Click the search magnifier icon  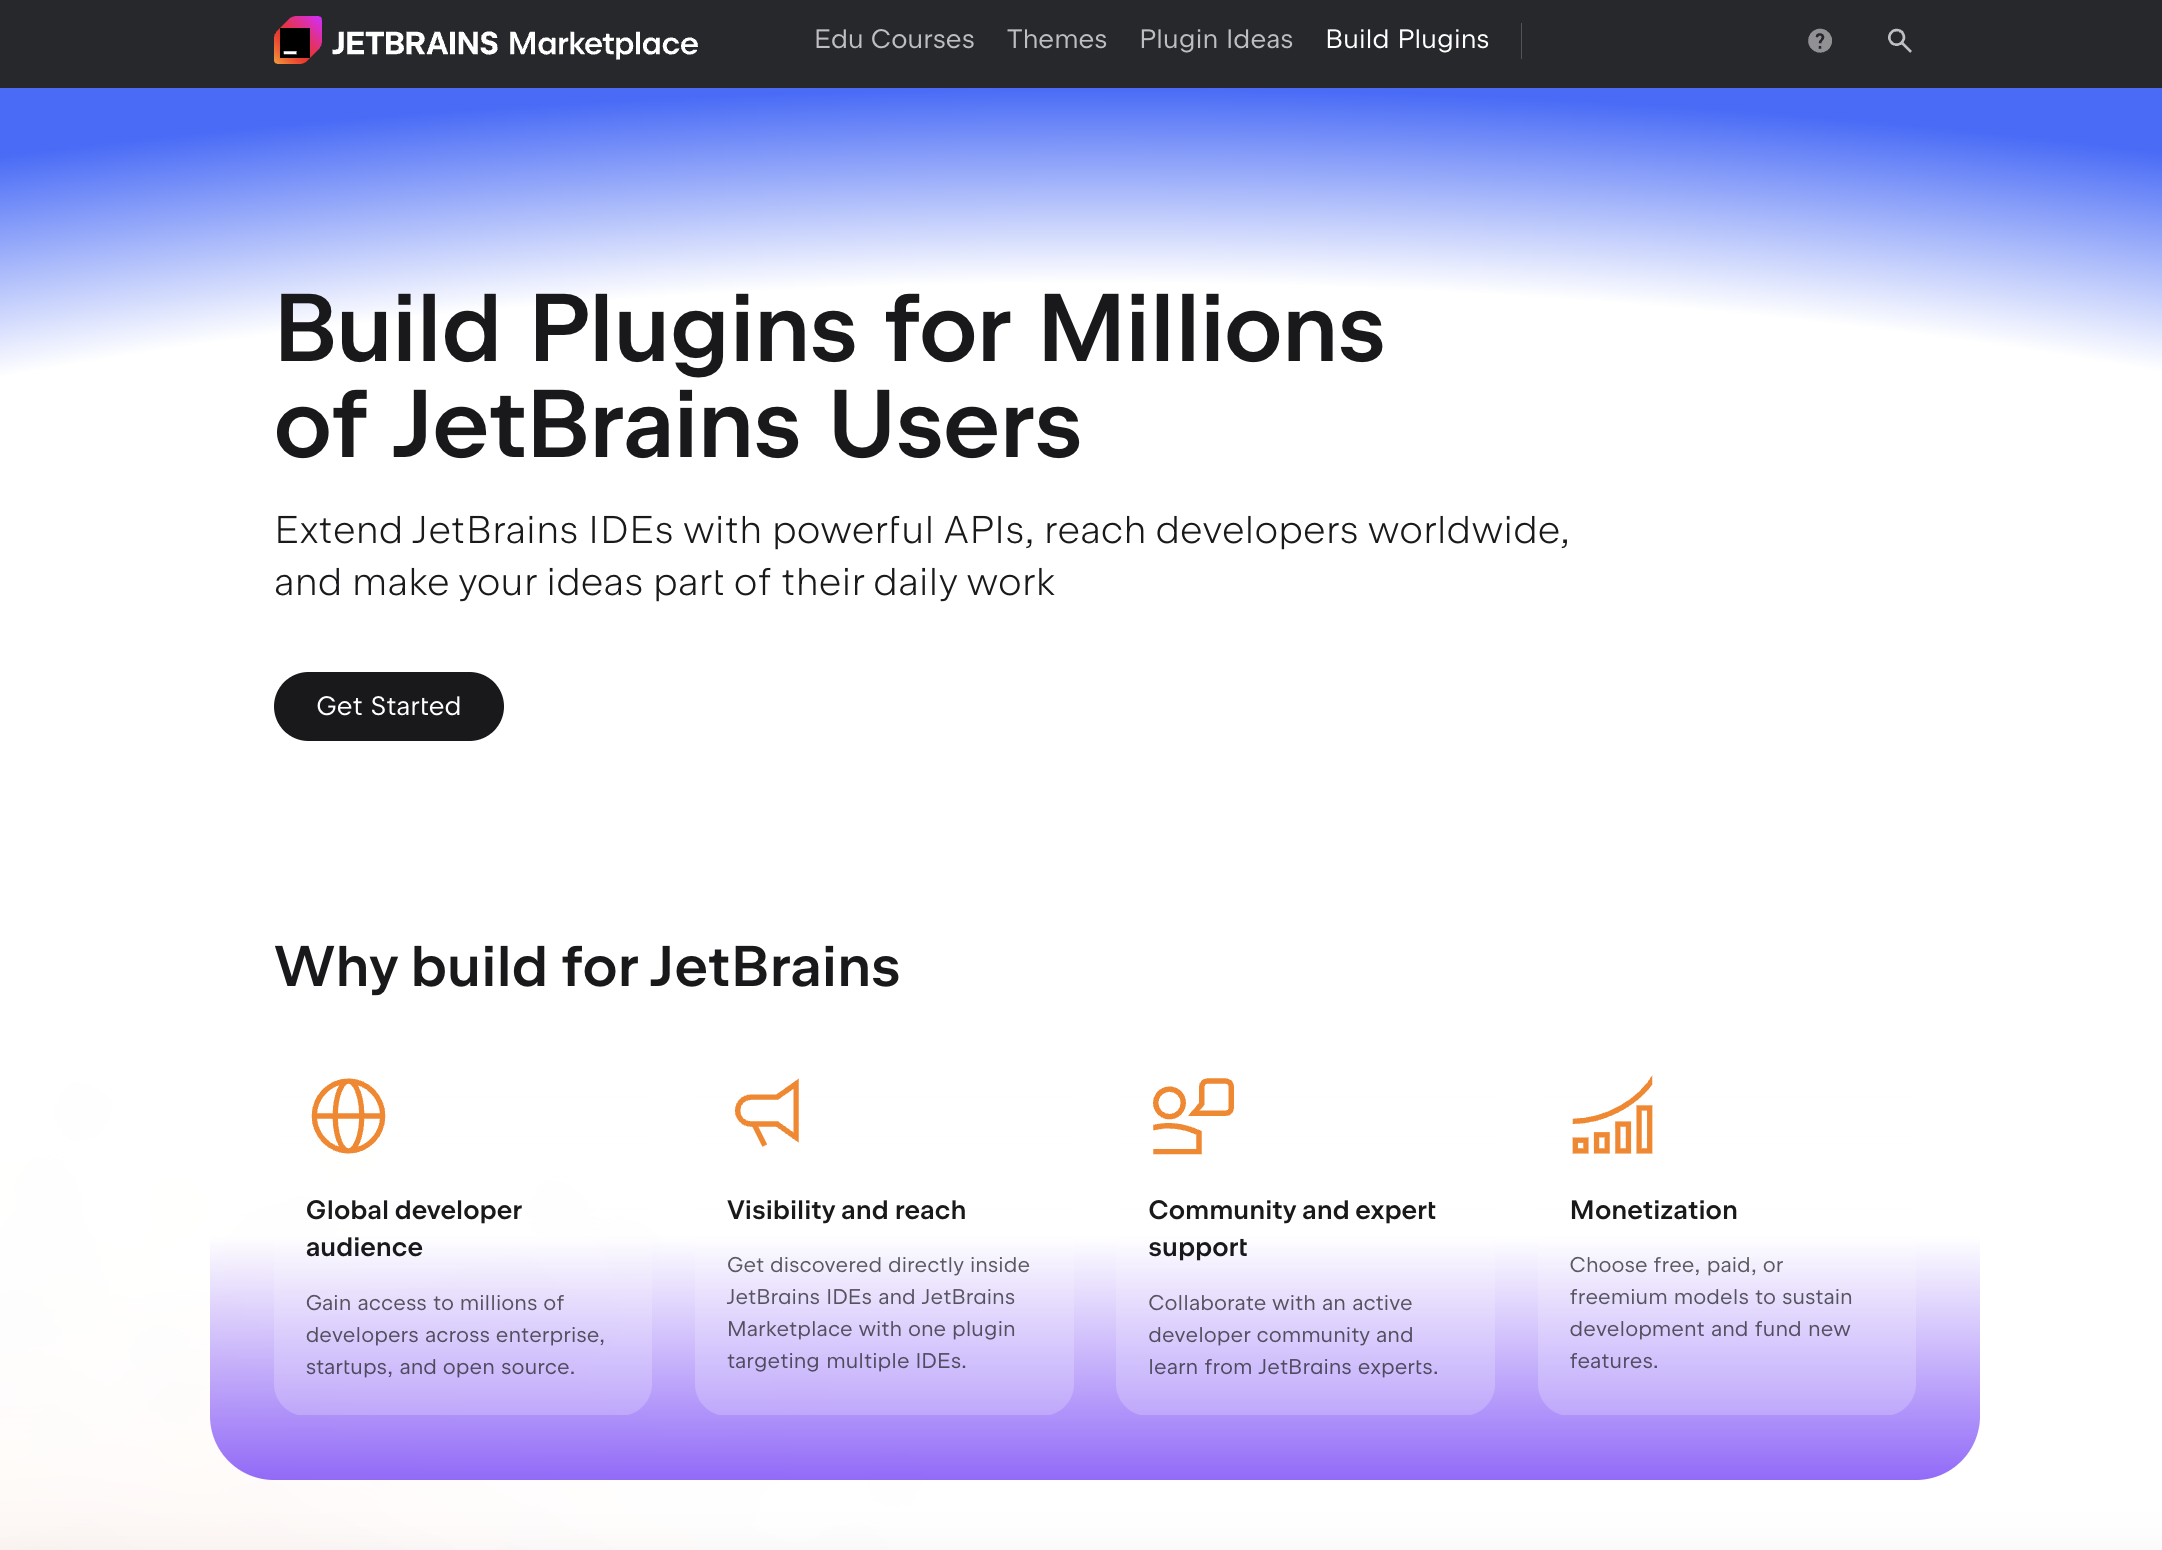(x=1899, y=41)
